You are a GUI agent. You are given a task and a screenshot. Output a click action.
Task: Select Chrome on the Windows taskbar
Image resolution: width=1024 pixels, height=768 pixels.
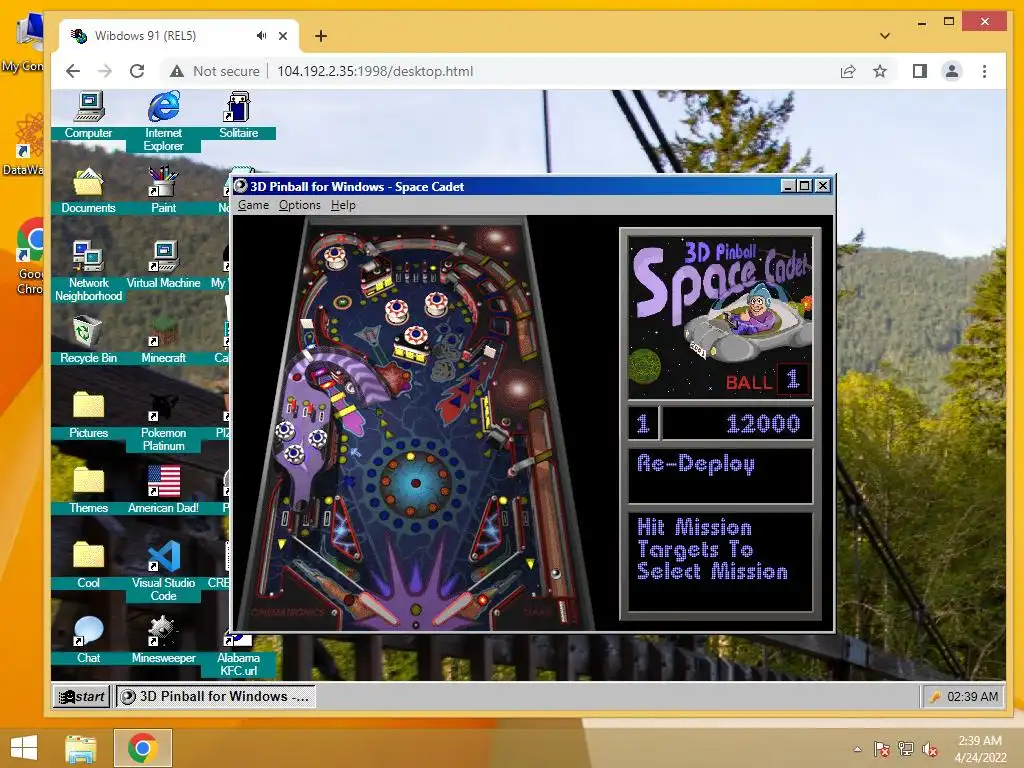tap(142, 748)
